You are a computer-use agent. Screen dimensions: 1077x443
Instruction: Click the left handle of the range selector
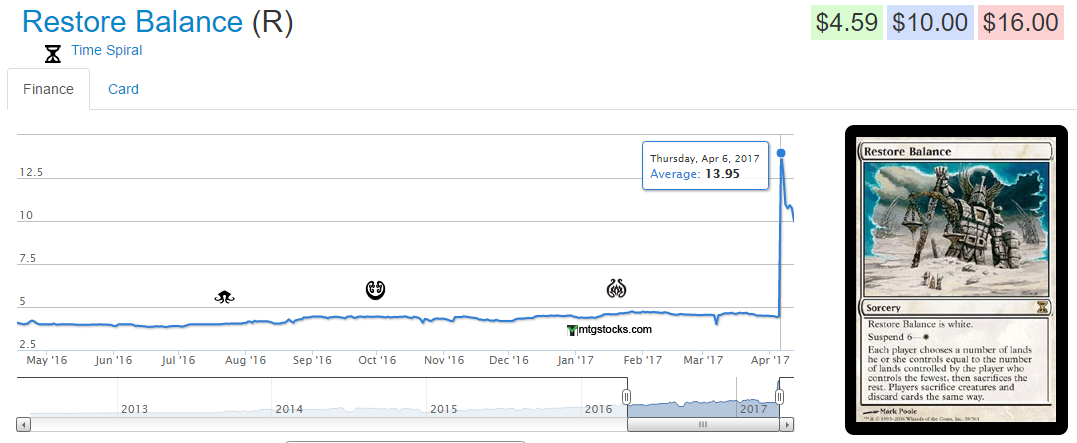pos(627,397)
